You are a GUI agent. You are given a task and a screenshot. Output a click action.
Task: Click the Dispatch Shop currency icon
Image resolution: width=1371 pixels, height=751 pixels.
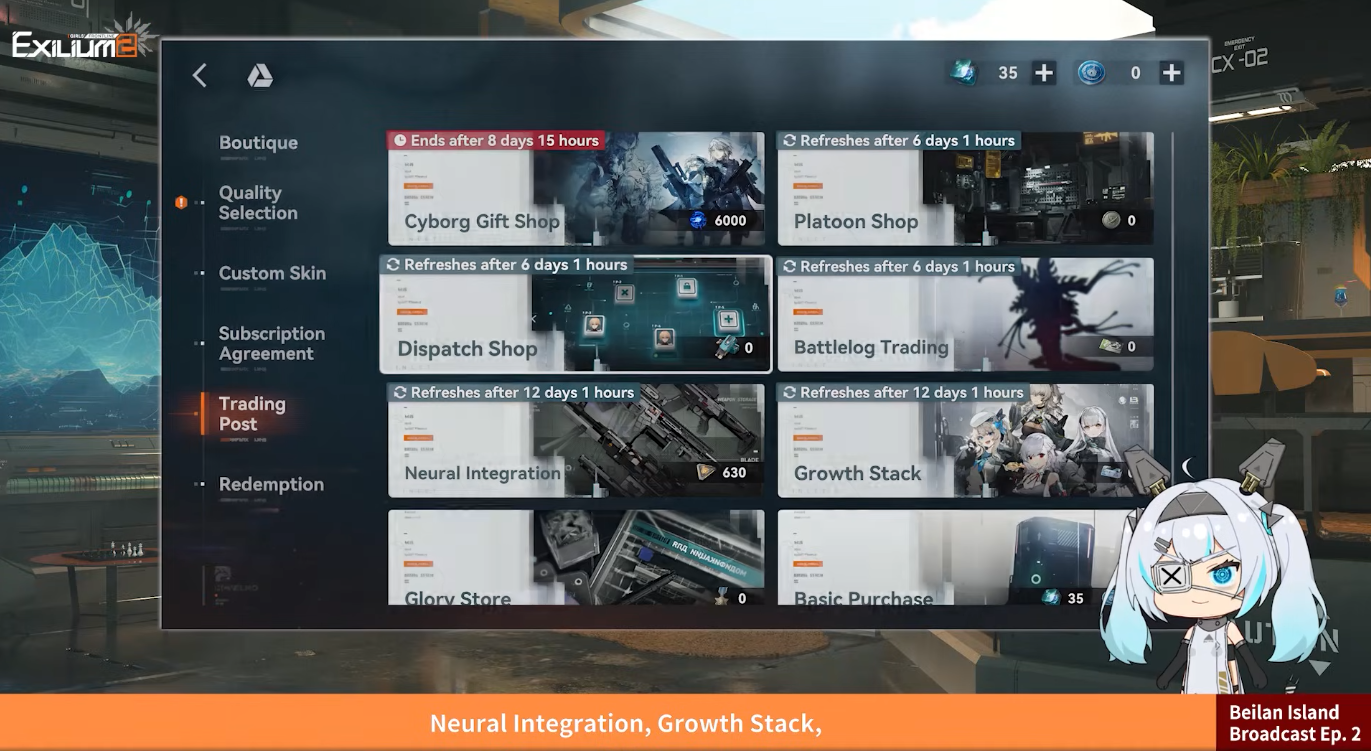[x=727, y=348]
